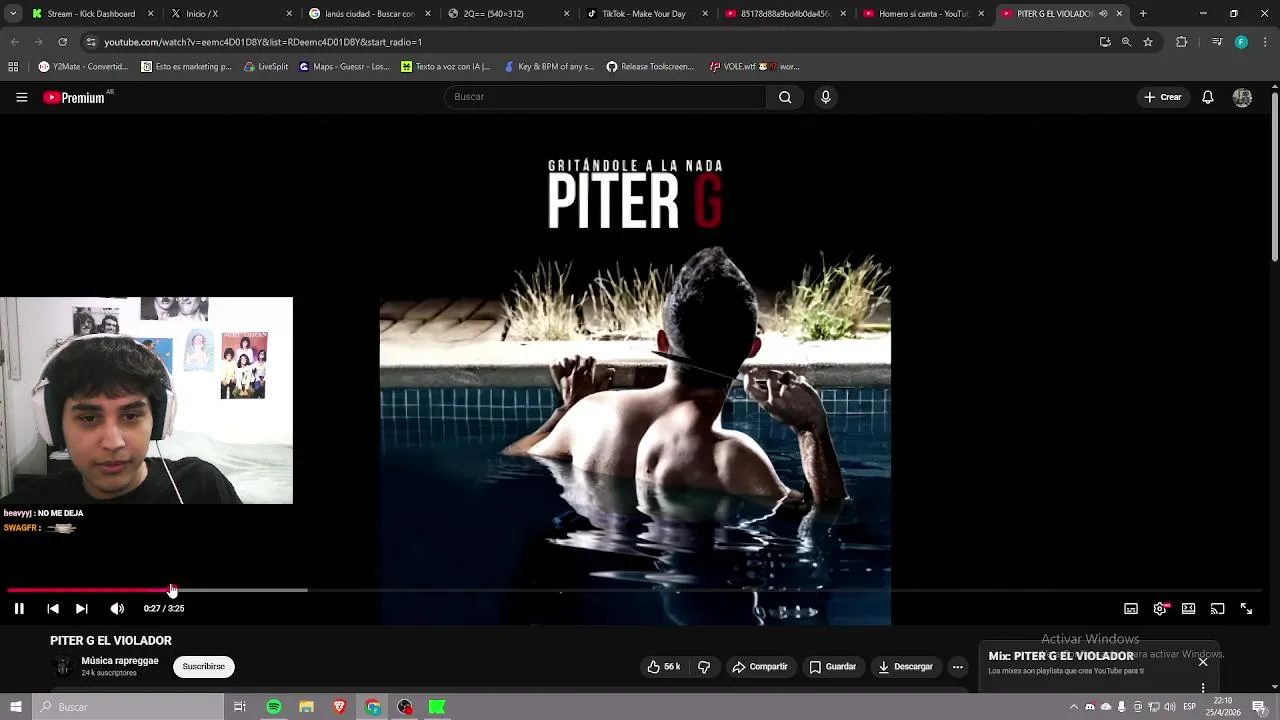The width and height of the screenshot is (1280, 720).
Task: Enter fullscreen video mode
Action: coord(1246,608)
